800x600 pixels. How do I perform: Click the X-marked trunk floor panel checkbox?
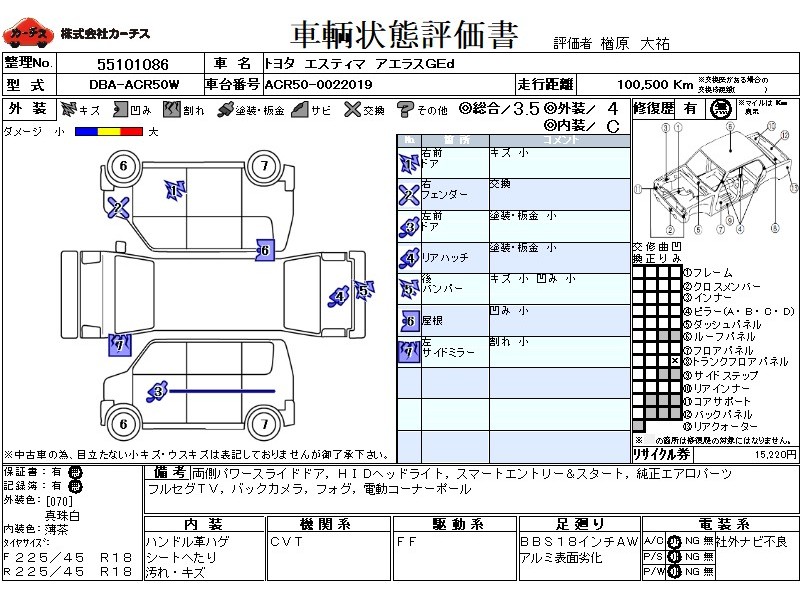point(676,361)
